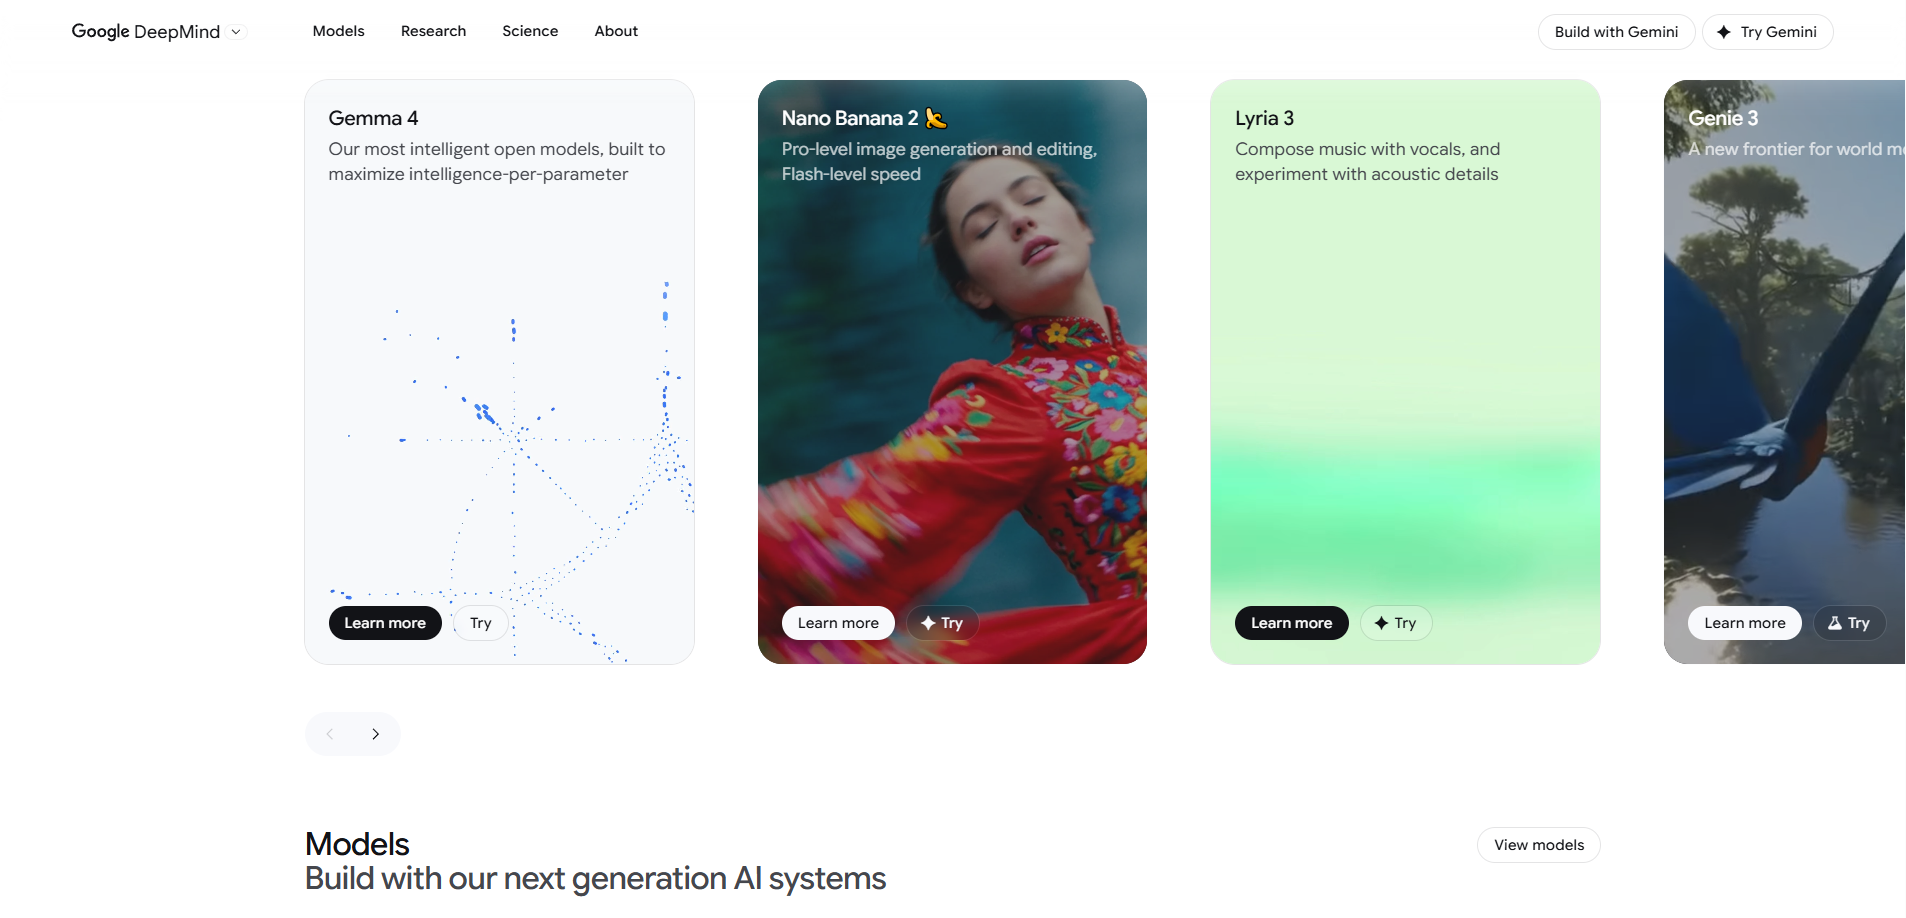The width and height of the screenshot is (1906, 918).
Task: Click Build with Gemini button
Action: [1616, 32]
